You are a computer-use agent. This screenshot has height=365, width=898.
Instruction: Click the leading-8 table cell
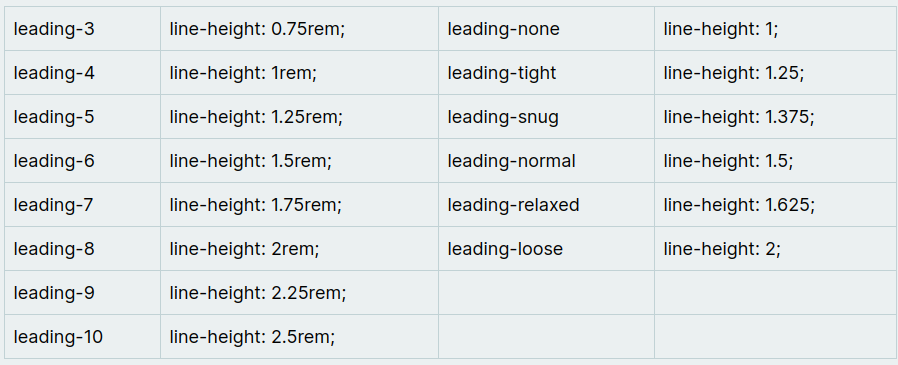pos(82,249)
